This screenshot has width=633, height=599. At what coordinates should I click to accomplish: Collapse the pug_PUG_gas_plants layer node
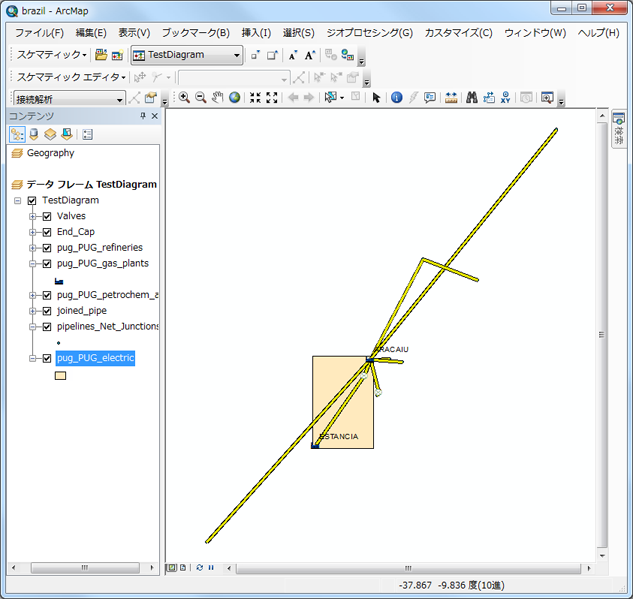(x=32, y=264)
